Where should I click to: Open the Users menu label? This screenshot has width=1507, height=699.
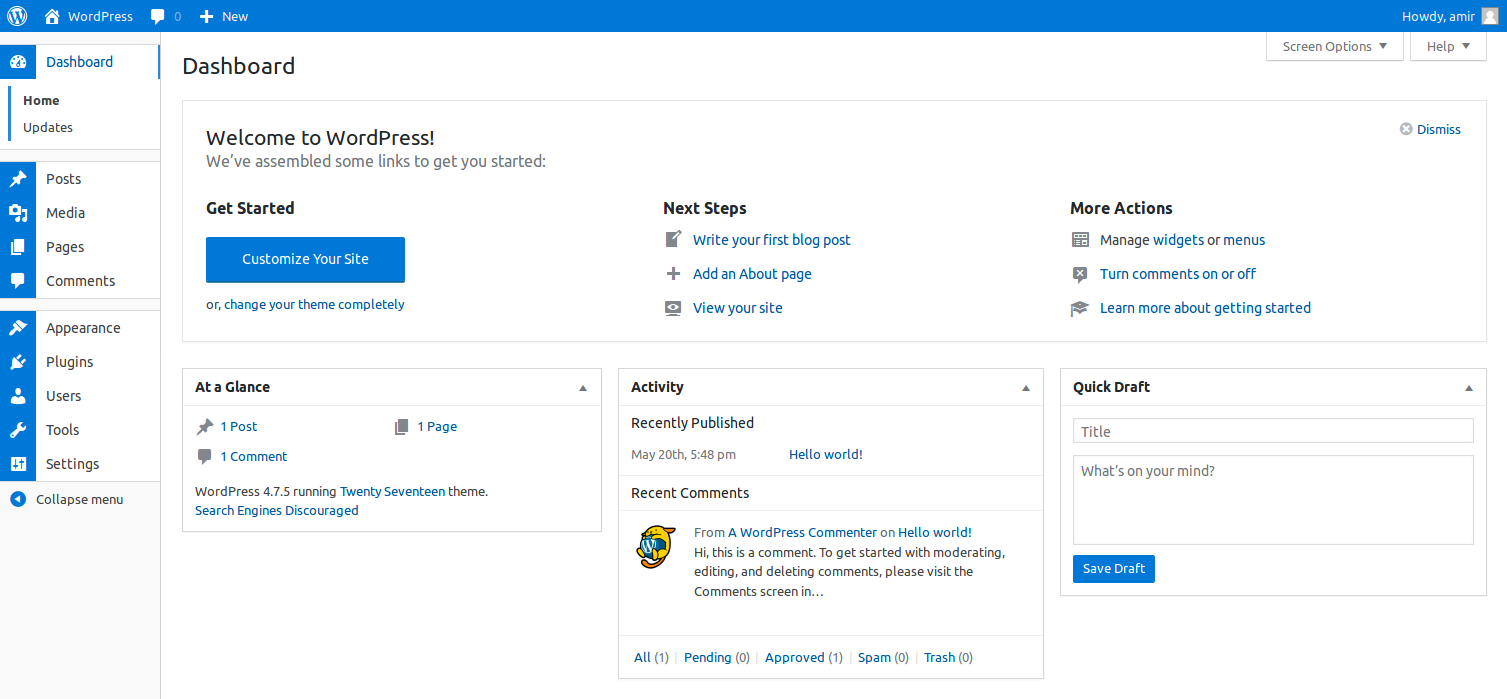pyautogui.click(x=64, y=396)
